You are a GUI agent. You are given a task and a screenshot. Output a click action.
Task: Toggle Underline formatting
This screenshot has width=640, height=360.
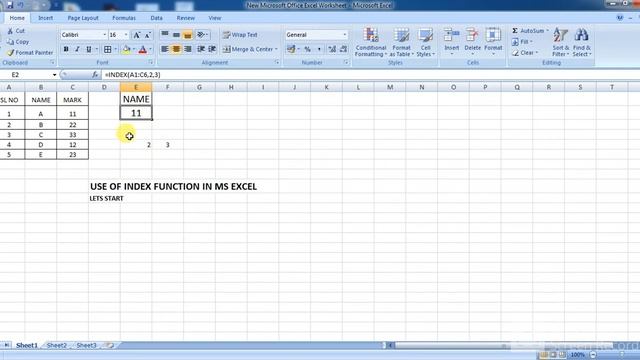89,49
